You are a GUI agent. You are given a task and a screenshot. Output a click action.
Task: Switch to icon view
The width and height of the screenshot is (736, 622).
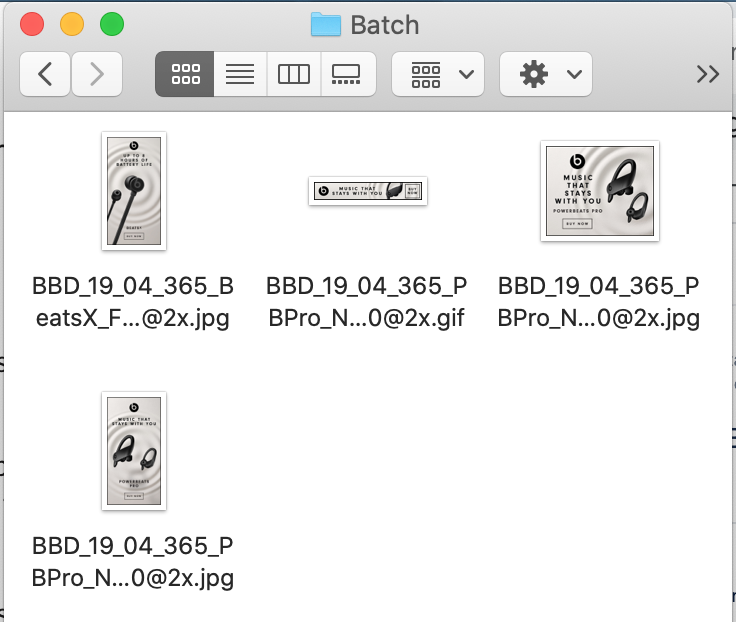pyautogui.click(x=185, y=74)
